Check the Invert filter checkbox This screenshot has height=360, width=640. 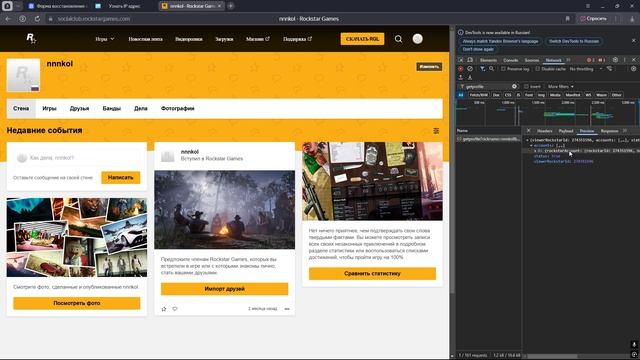click(526, 87)
